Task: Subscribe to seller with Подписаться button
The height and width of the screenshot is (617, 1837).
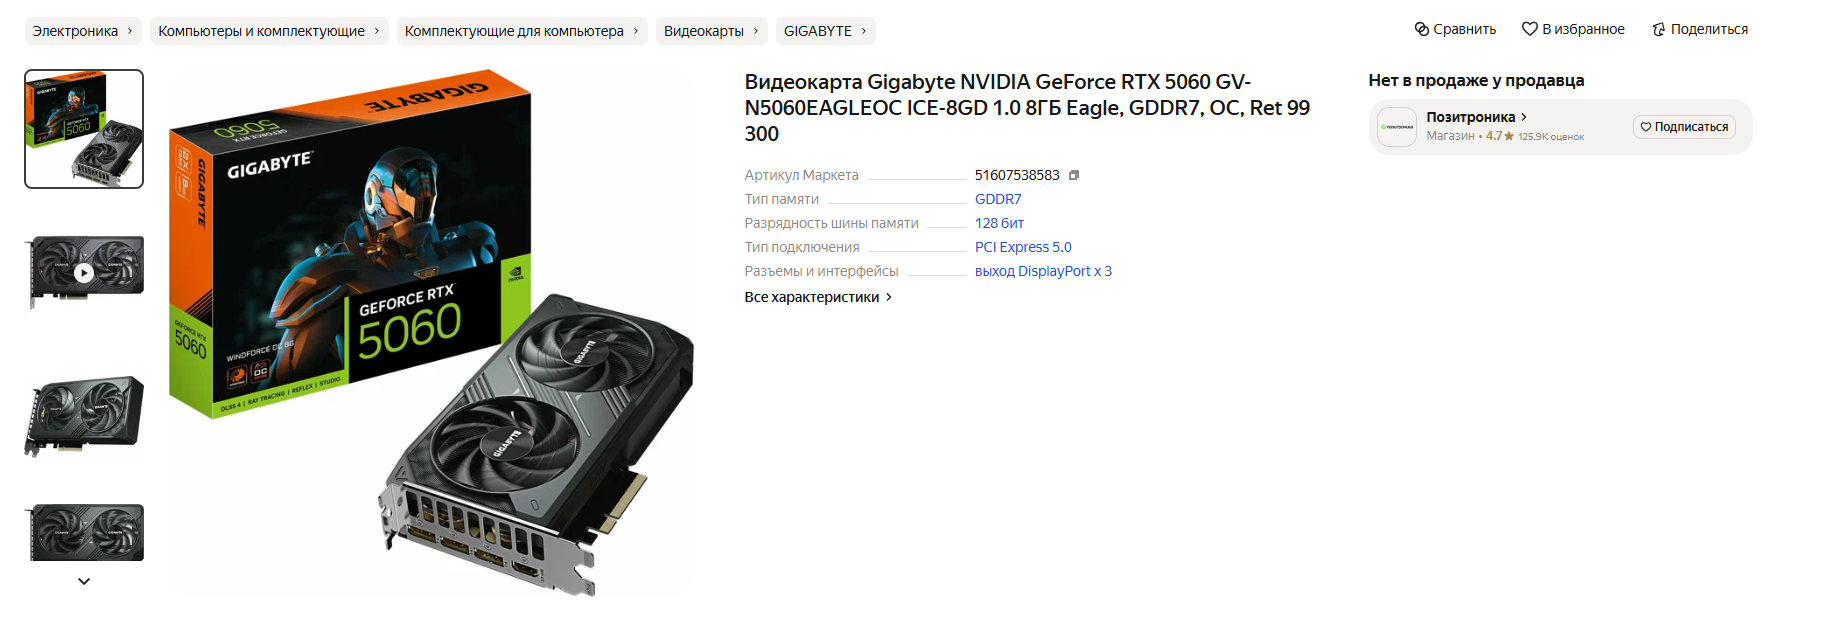Action: (x=1684, y=127)
